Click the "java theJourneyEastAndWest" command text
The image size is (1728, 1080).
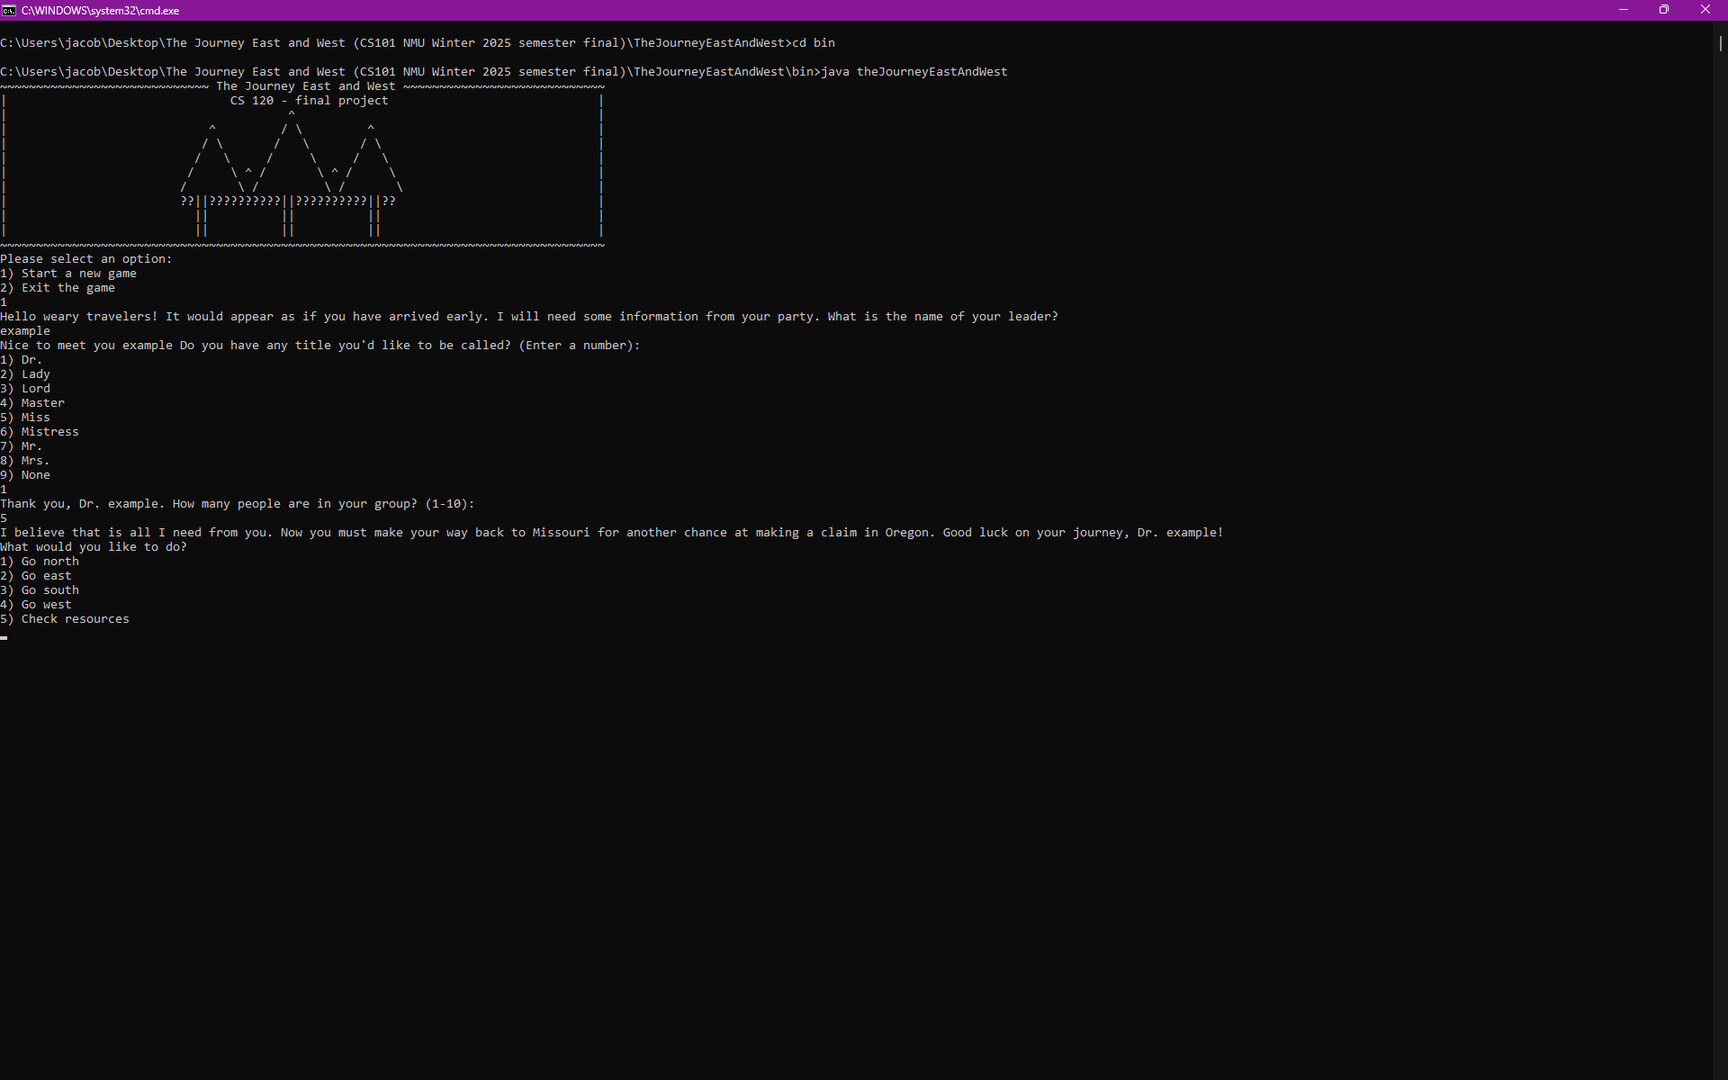[x=914, y=72]
